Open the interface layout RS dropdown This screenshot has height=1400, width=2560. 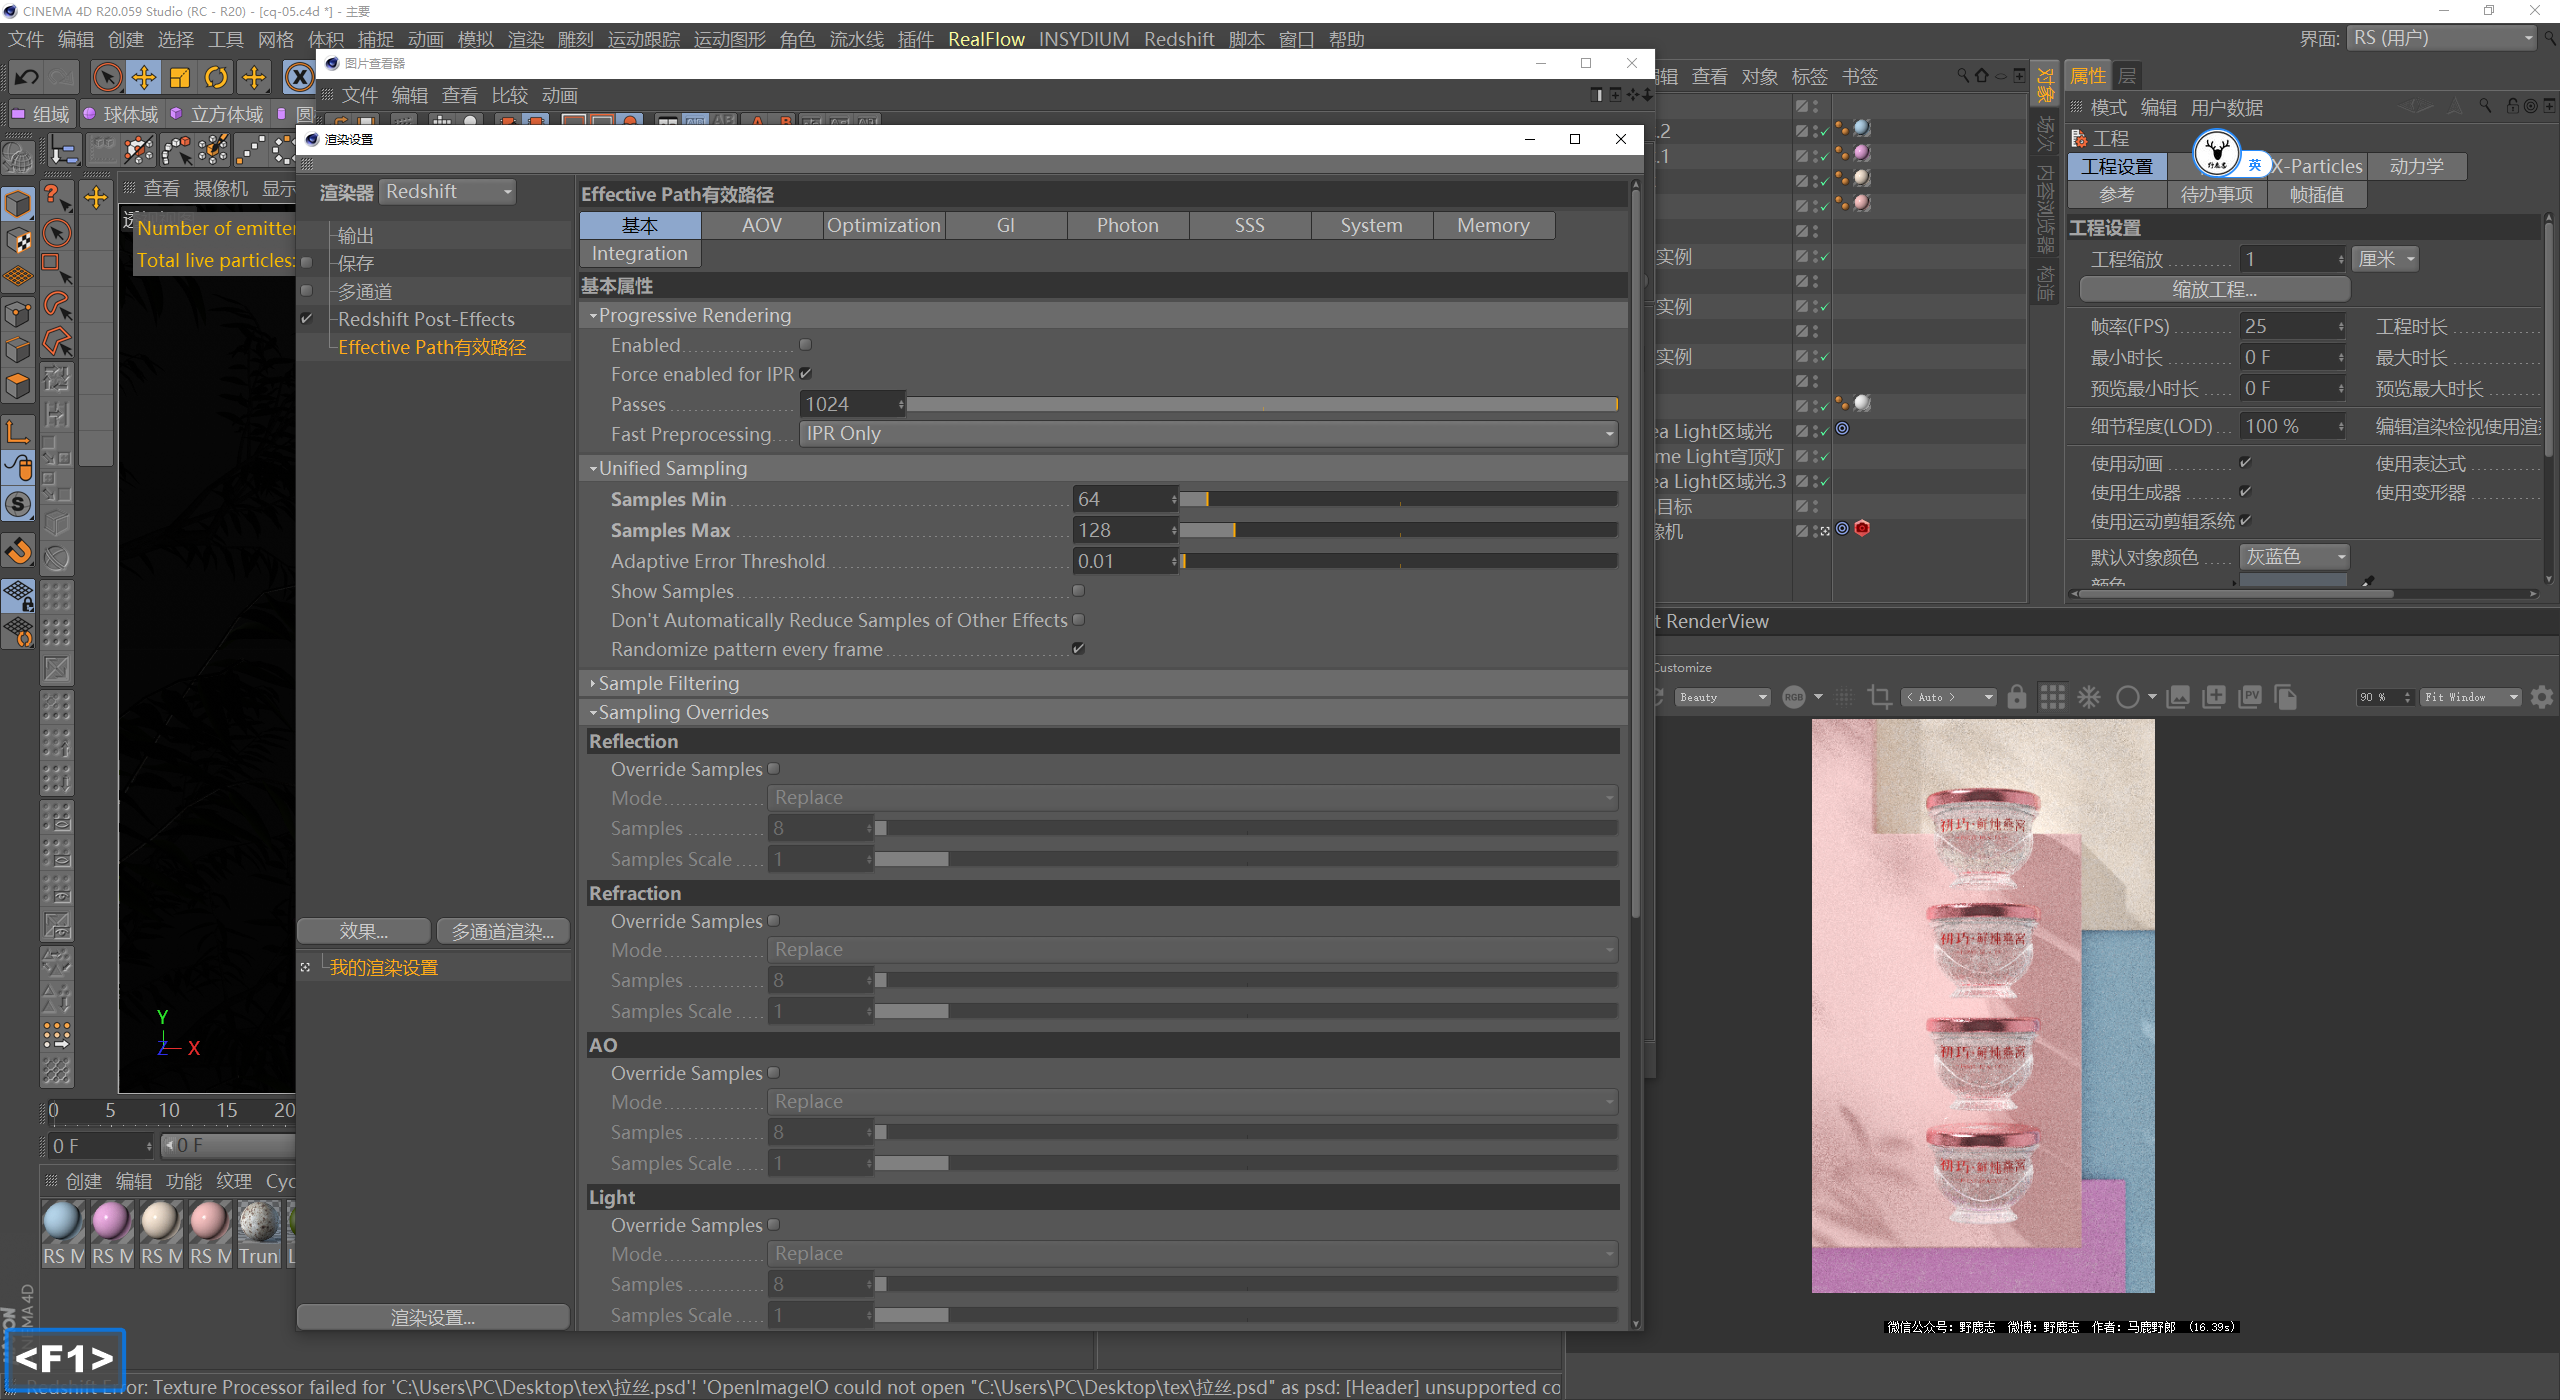[2441, 38]
